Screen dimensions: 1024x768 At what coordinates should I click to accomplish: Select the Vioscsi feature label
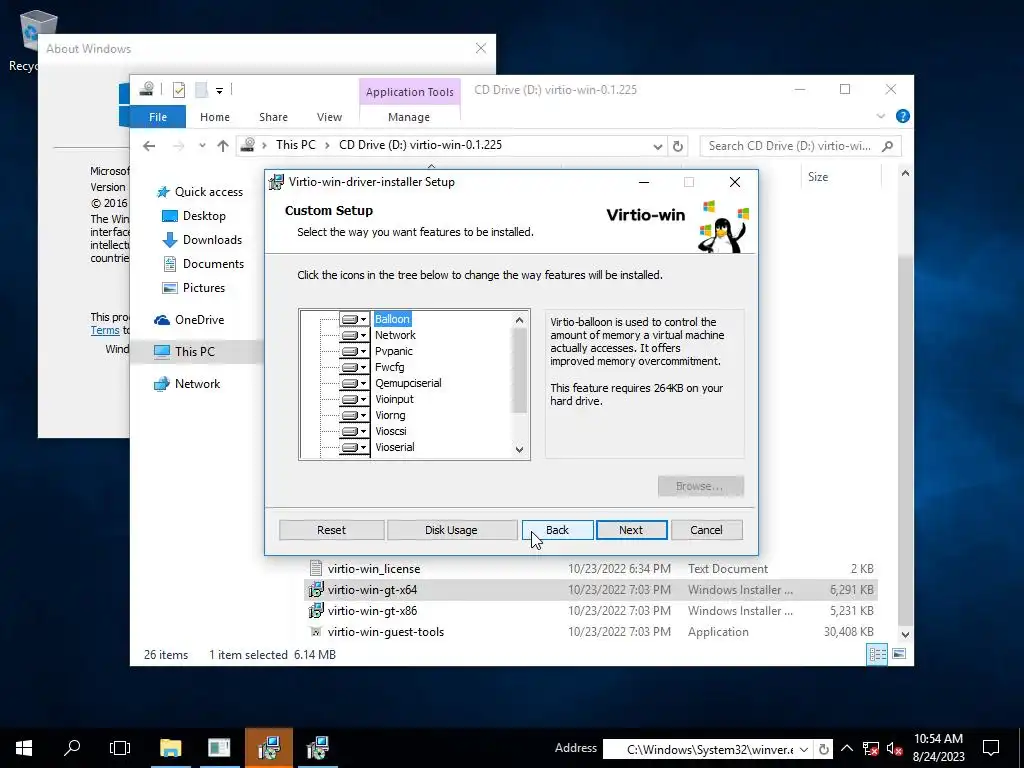[391, 431]
